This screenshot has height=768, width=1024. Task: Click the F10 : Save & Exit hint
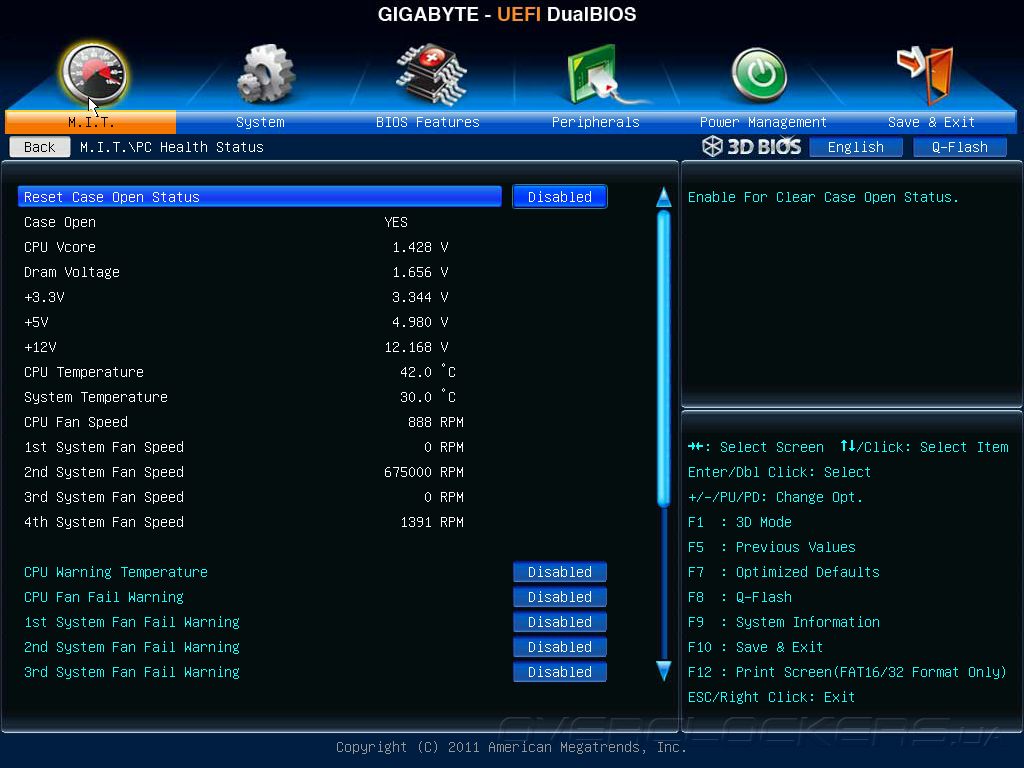point(755,647)
